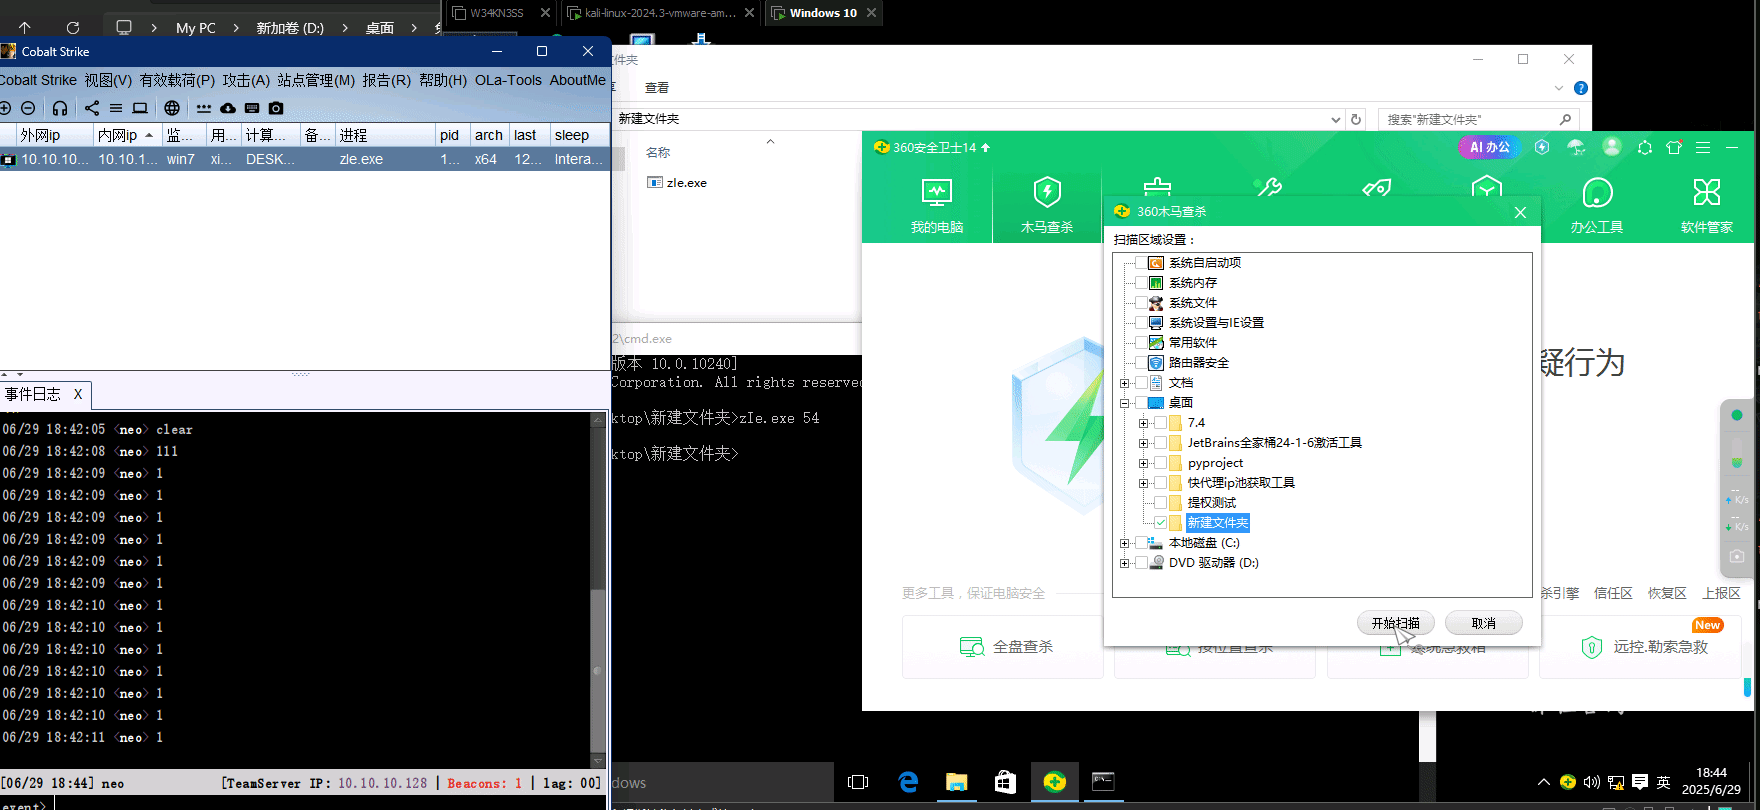Switch to the kali-linux VM tab

(659, 13)
